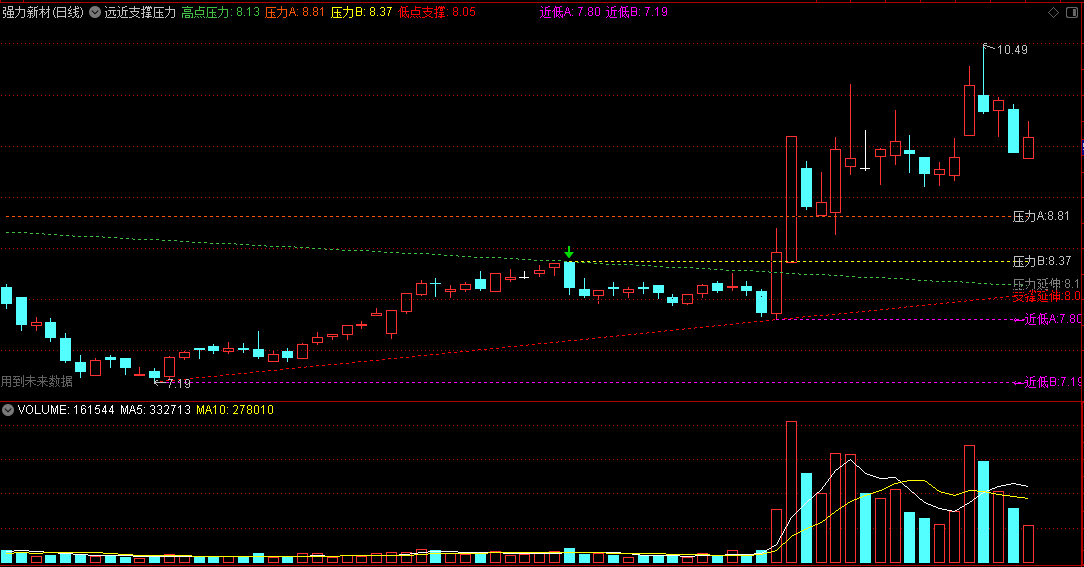Screen dimensions: 1084x567
Task: Select the 高点压力: 8.13 value
Action: [x=221, y=12]
